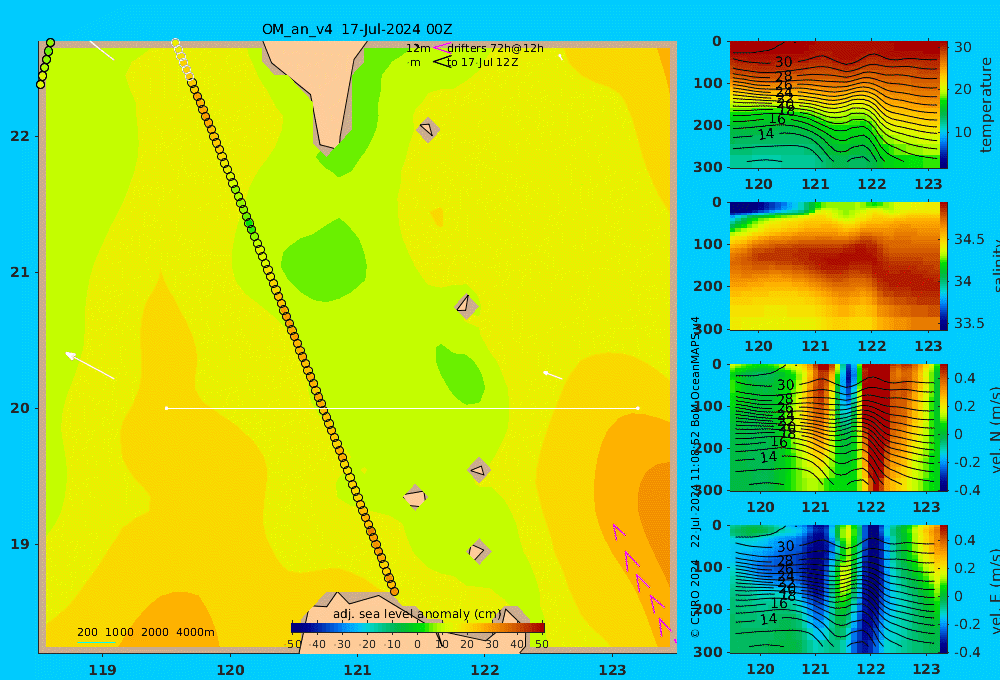Screen dimensions: 1000x680
Task: Click the vel. N colorbar
Action: (944, 427)
